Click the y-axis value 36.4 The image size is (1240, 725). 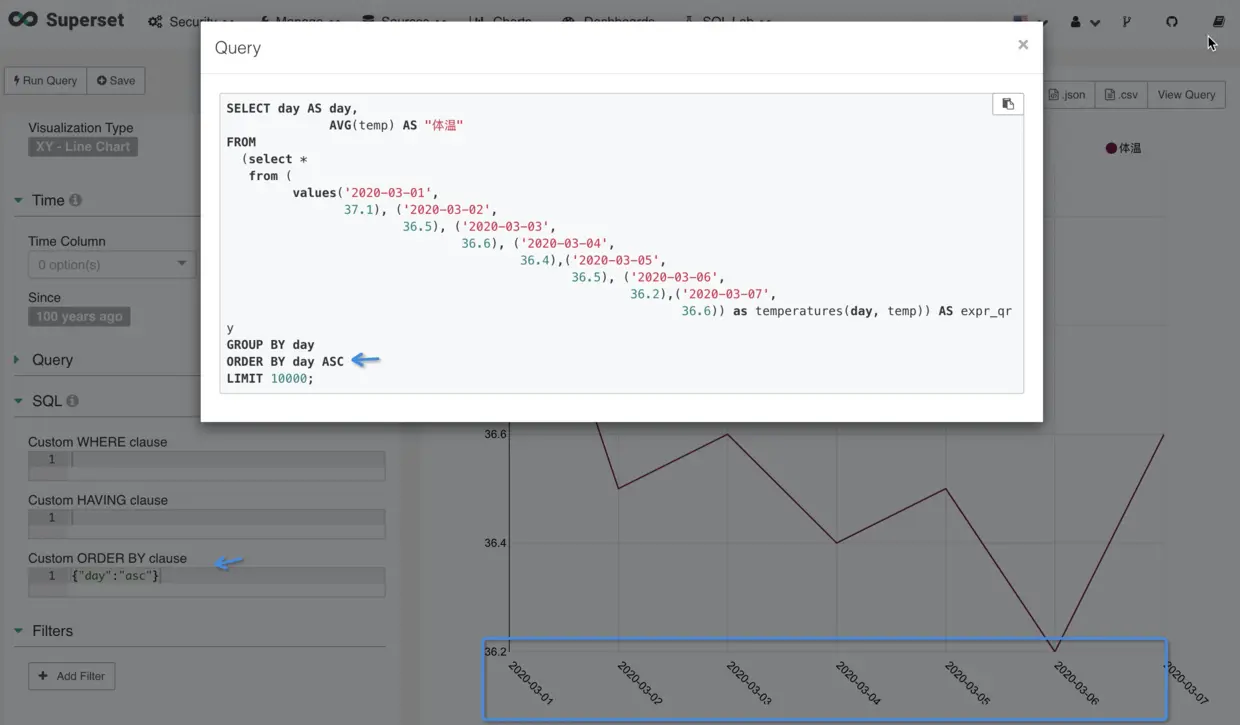tap(495, 543)
